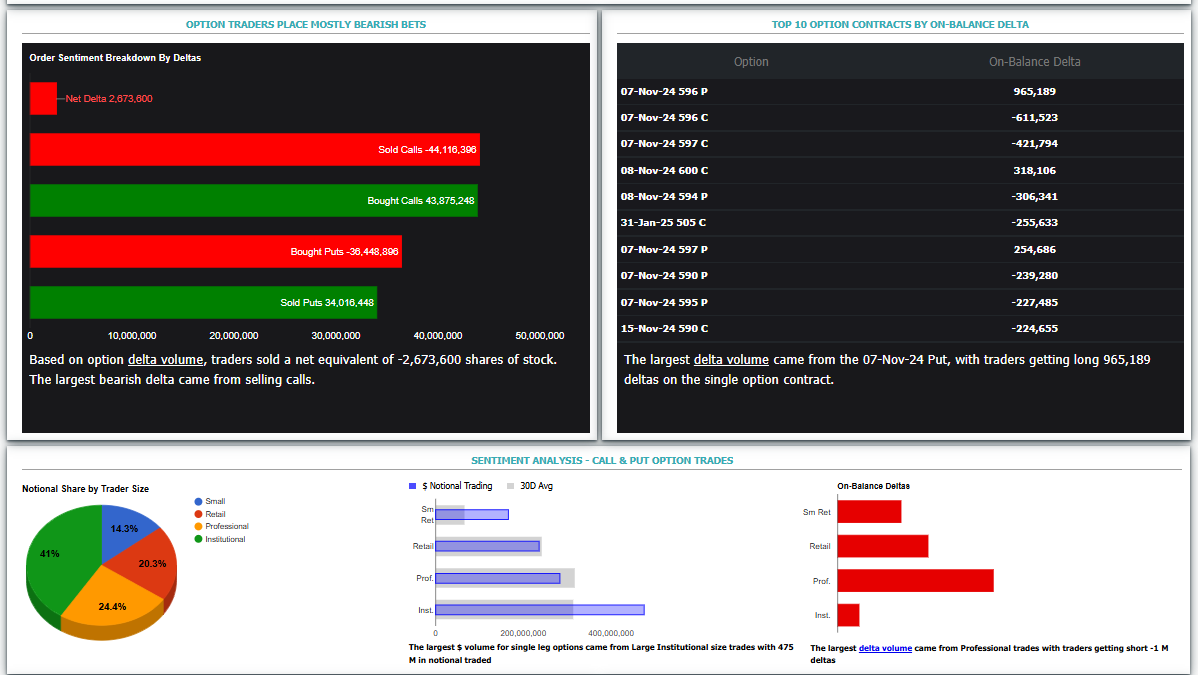This screenshot has height=675, width=1198.
Task: Click the Retail notional trading bar
Action: point(487,546)
